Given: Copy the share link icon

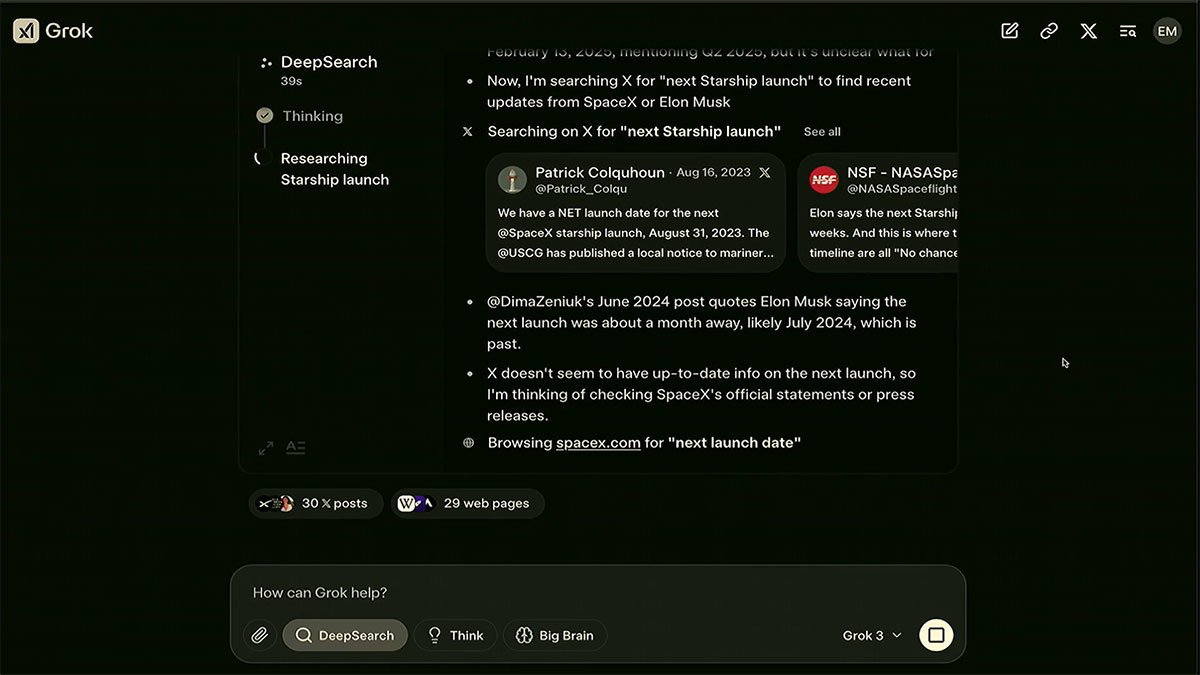Looking at the screenshot, I should [x=1049, y=31].
